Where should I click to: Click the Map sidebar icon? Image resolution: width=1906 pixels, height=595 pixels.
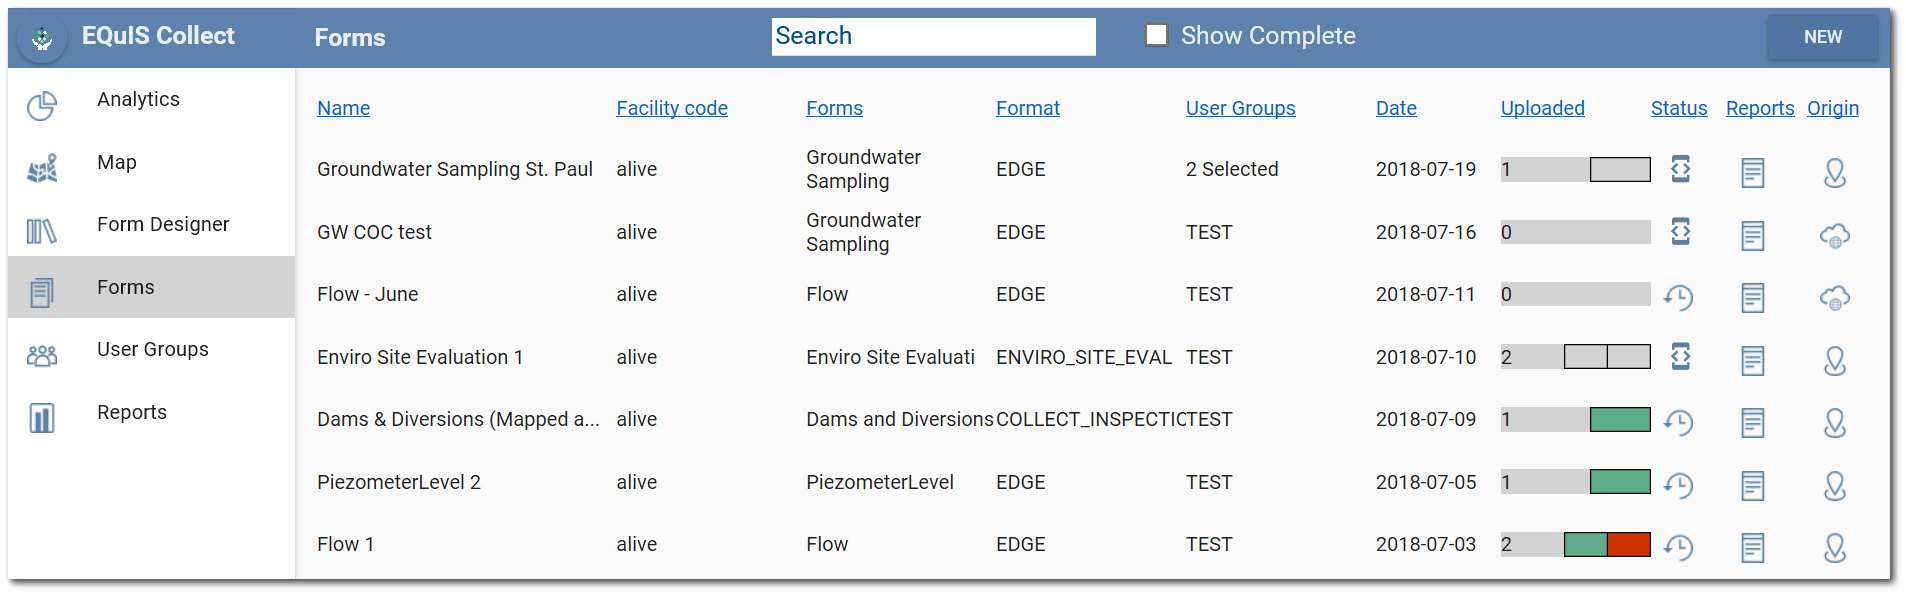click(42, 168)
